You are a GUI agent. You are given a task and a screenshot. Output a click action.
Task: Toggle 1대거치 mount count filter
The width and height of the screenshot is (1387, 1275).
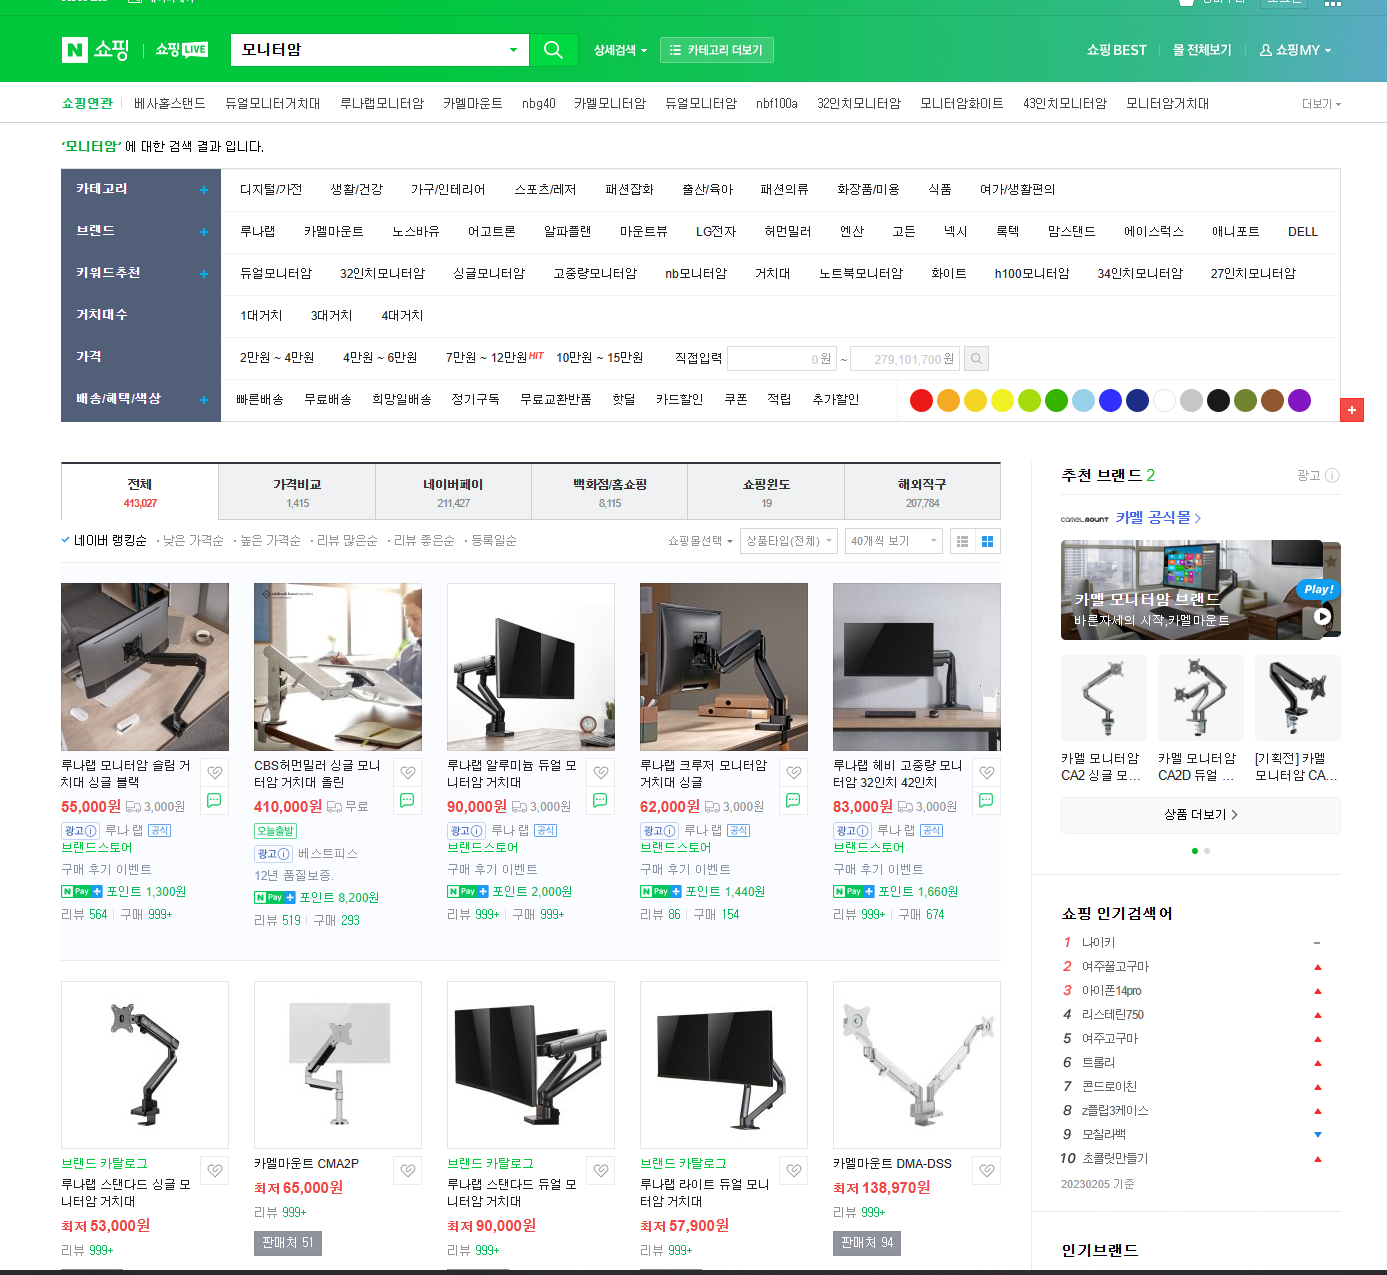[261, 316]
